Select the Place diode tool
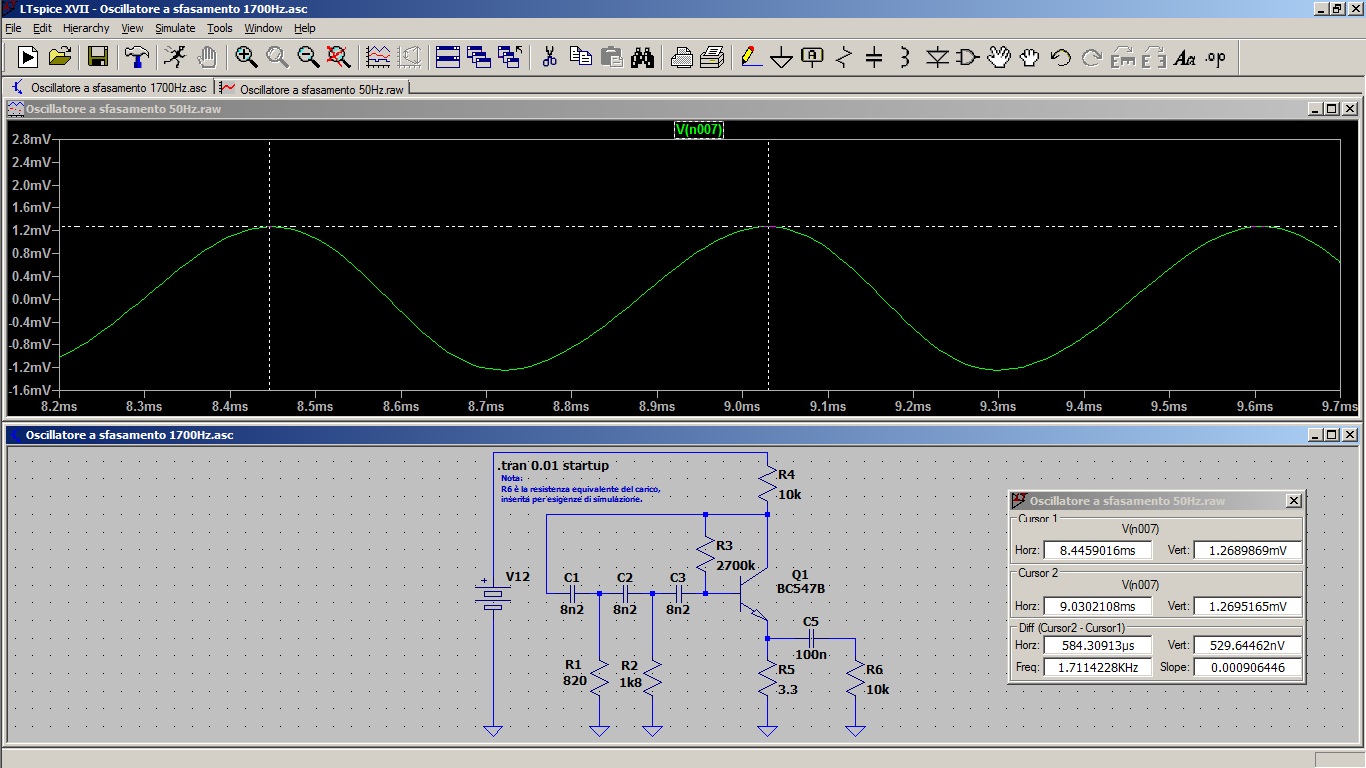Viewport: 1366px width, 768px height. pyautogui.click(x=936, y=58)
